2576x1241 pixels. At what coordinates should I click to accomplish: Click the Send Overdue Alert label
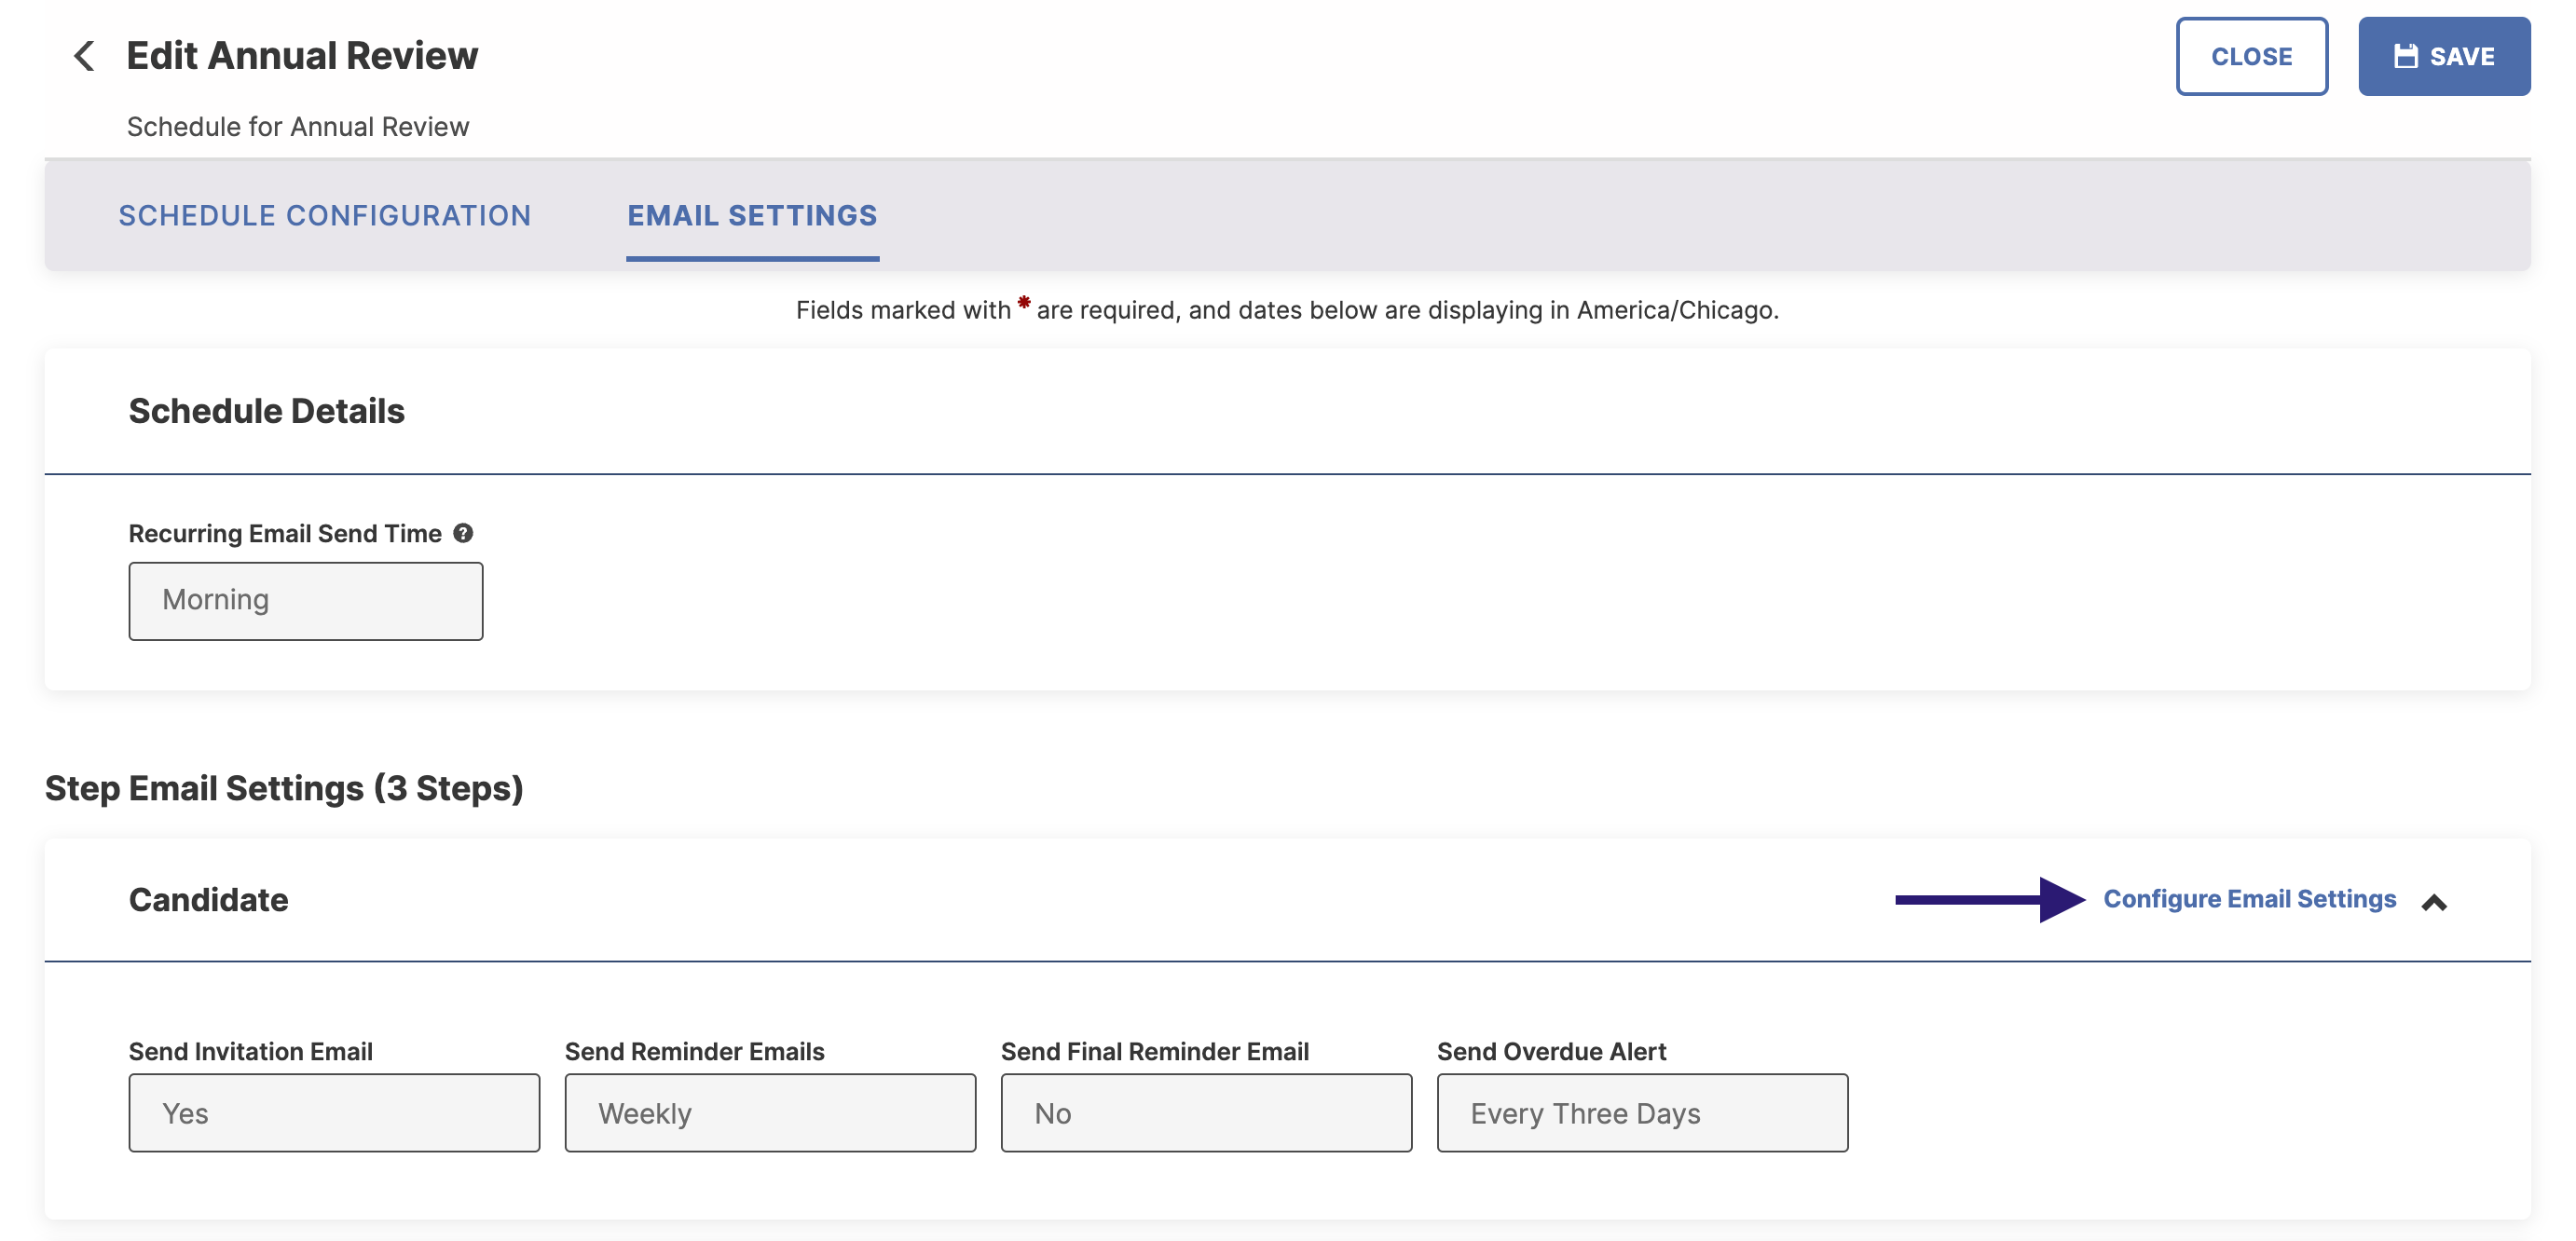coord(1551,1052)
